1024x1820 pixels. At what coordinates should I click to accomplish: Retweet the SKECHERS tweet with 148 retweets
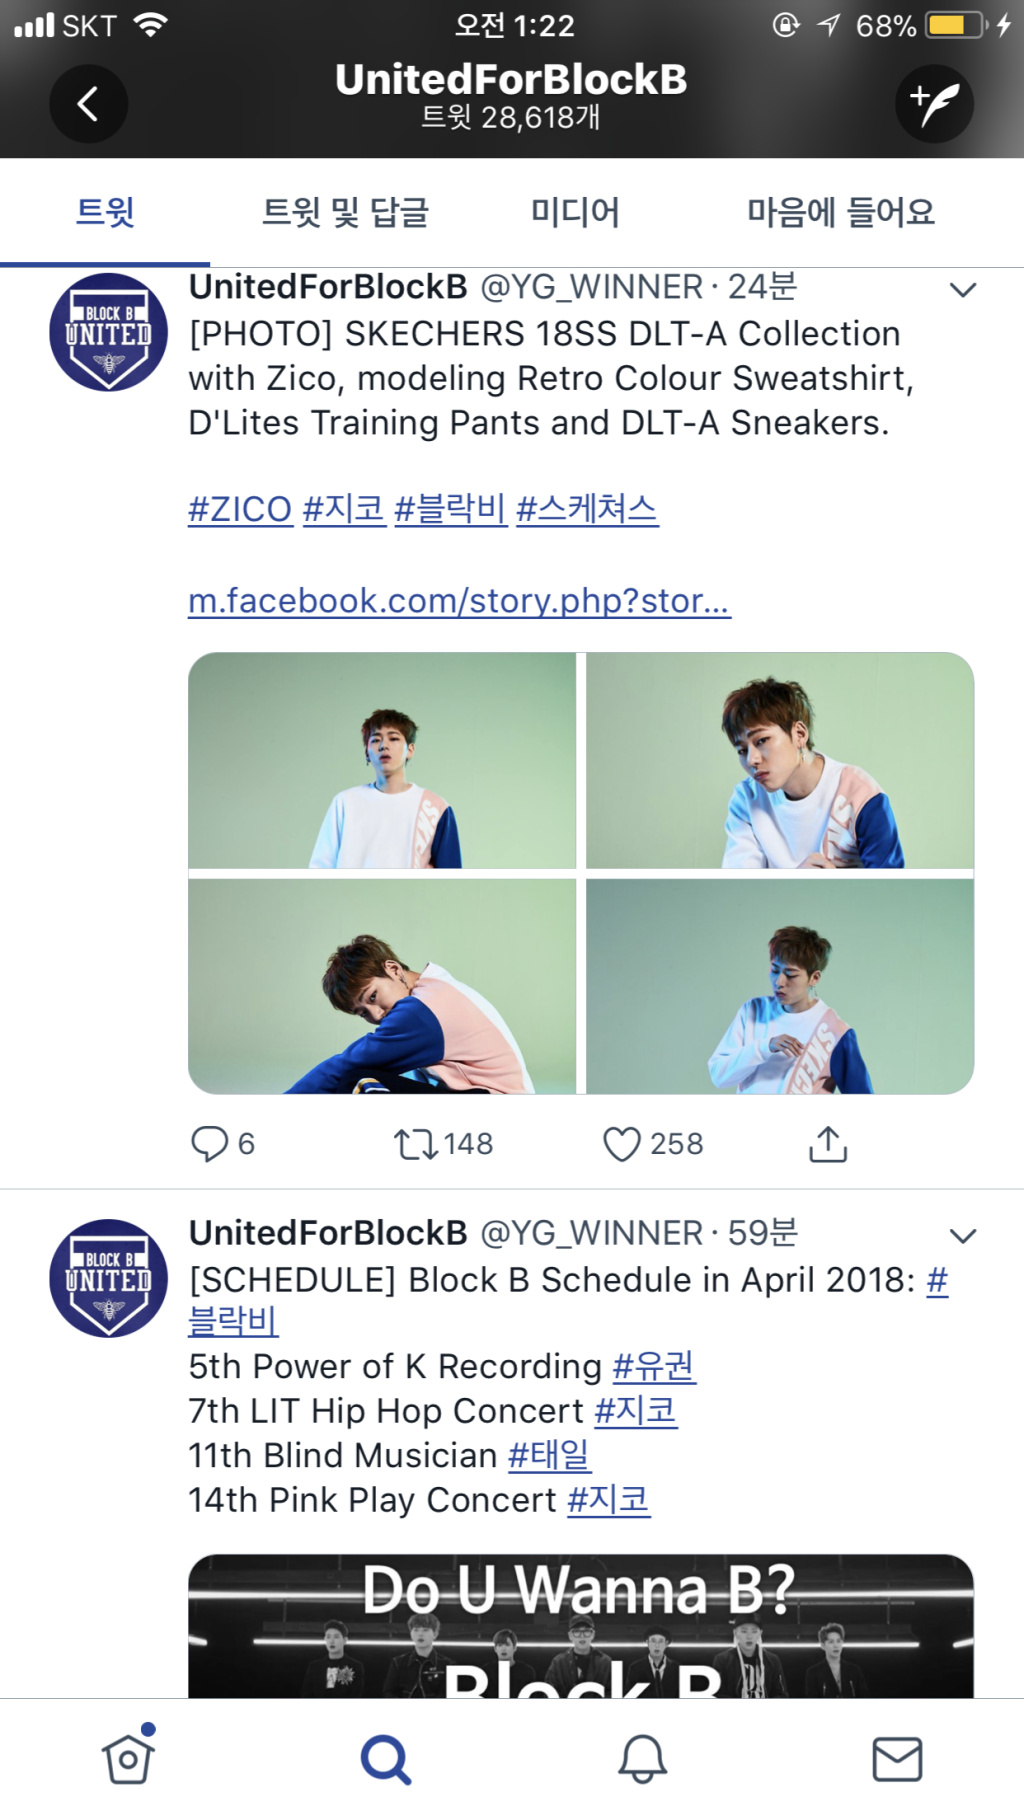[x=443, y=1144]
